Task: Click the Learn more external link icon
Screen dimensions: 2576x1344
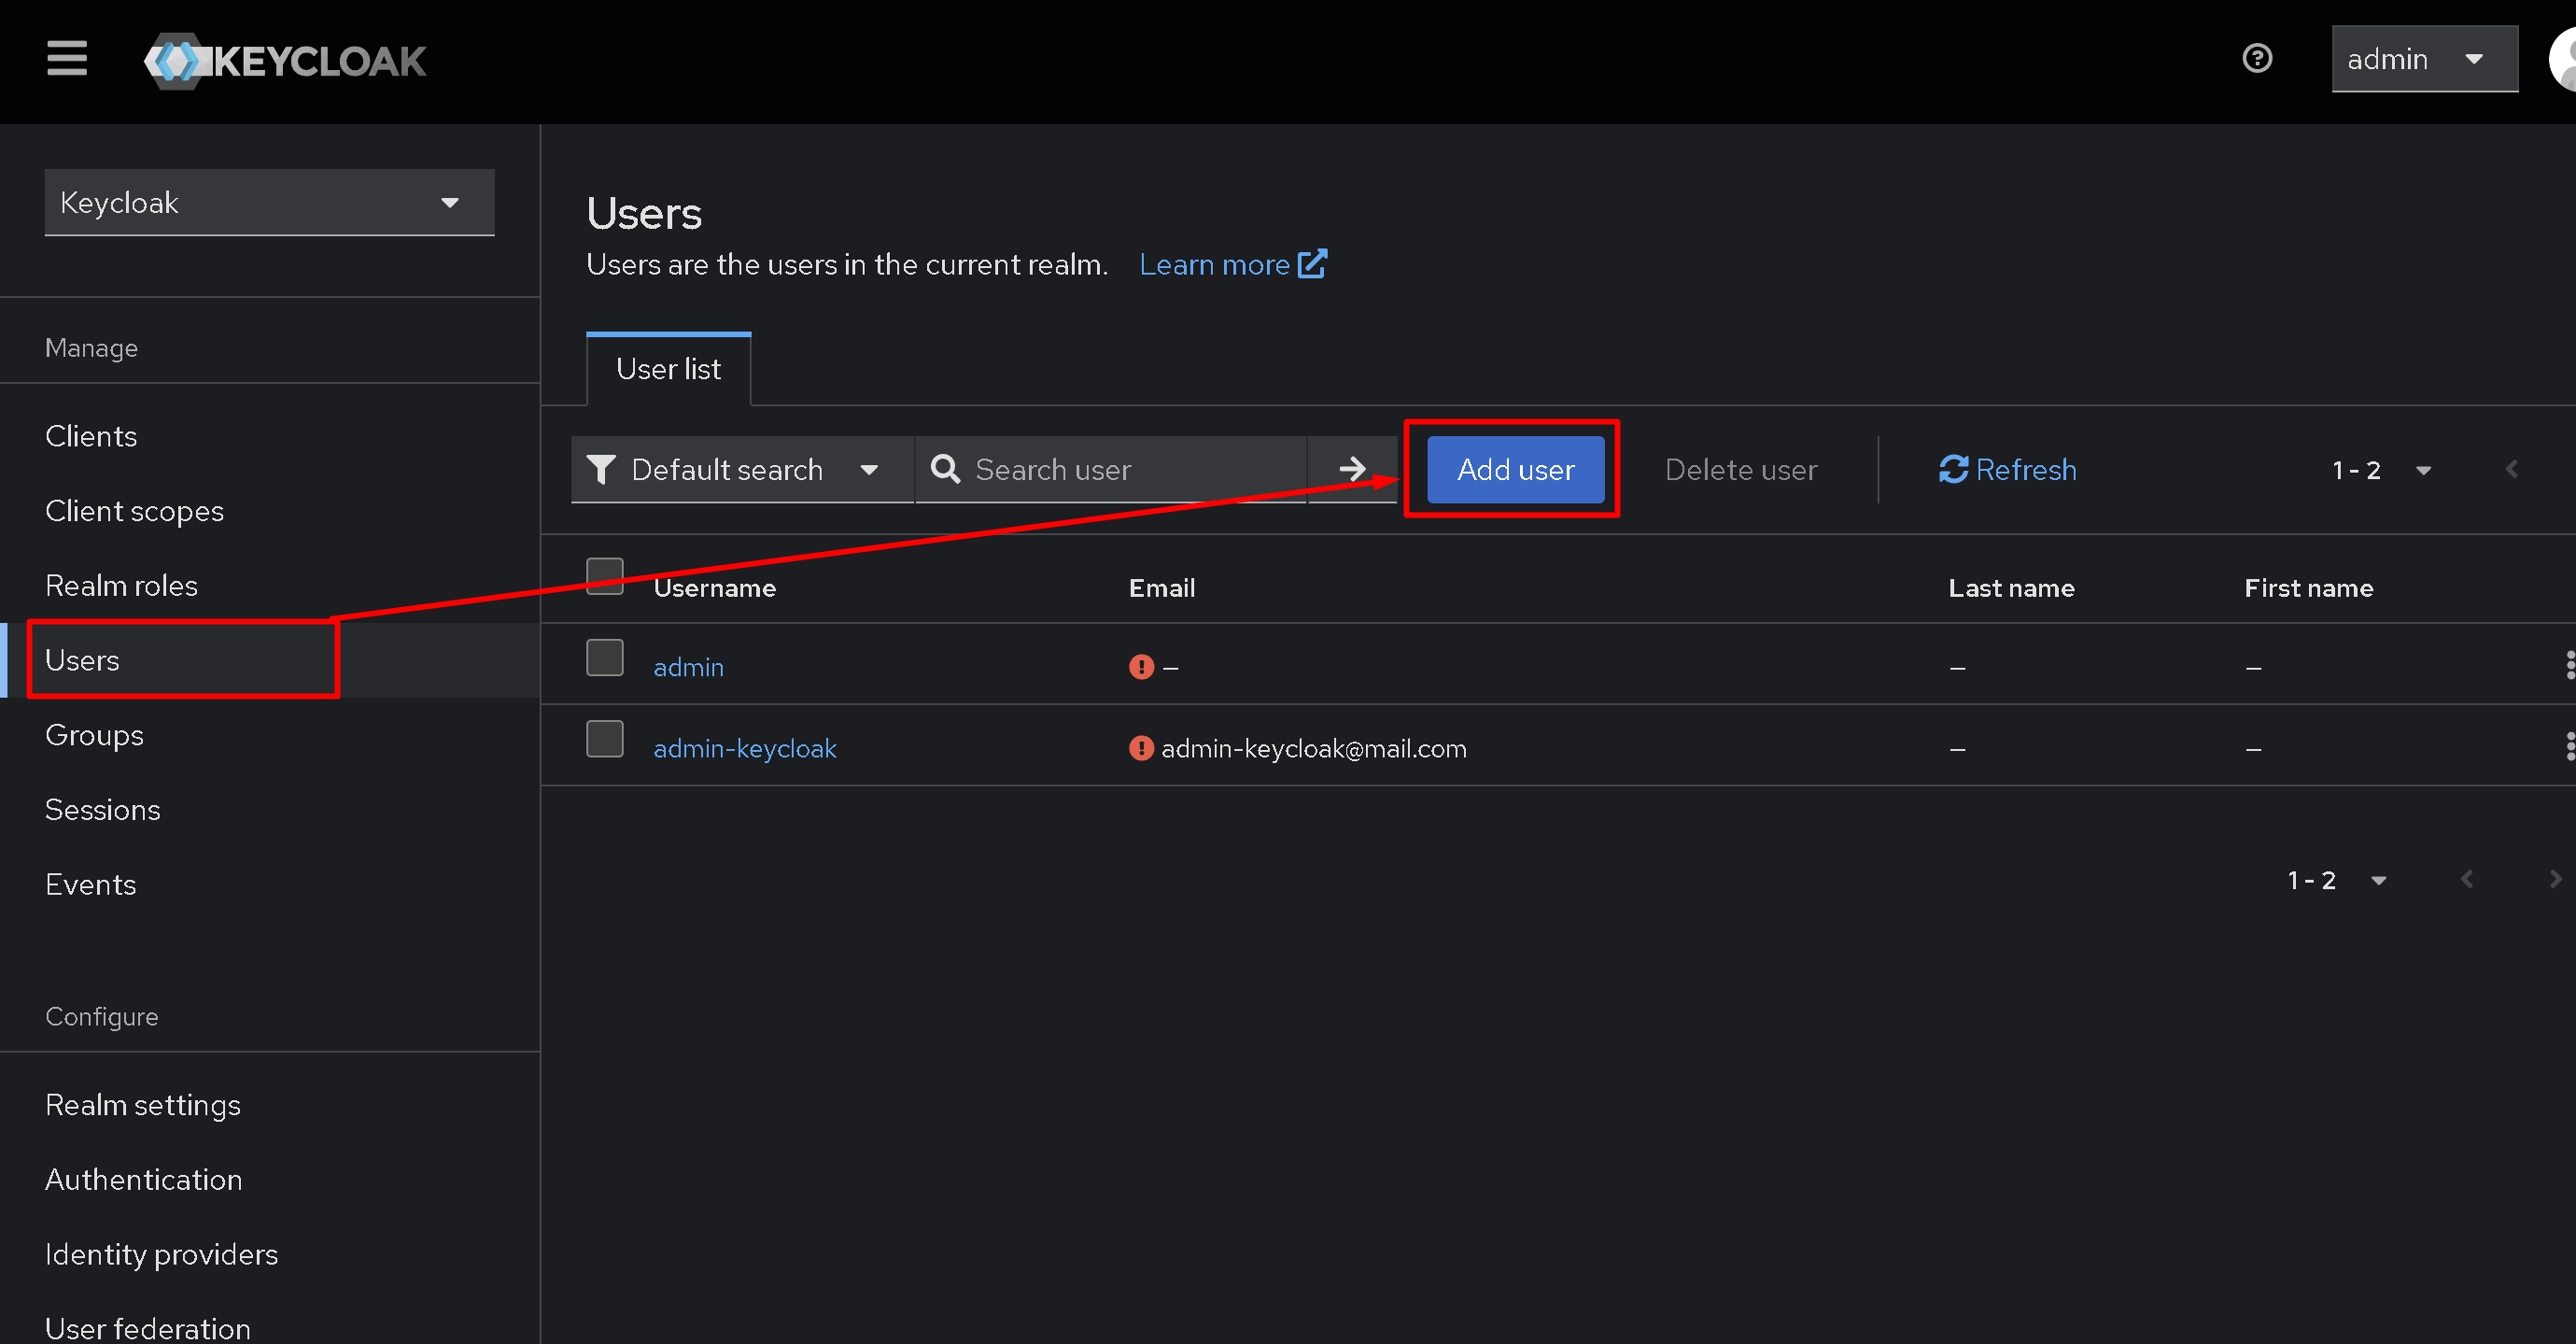Action: click(x=1312, y=264)
